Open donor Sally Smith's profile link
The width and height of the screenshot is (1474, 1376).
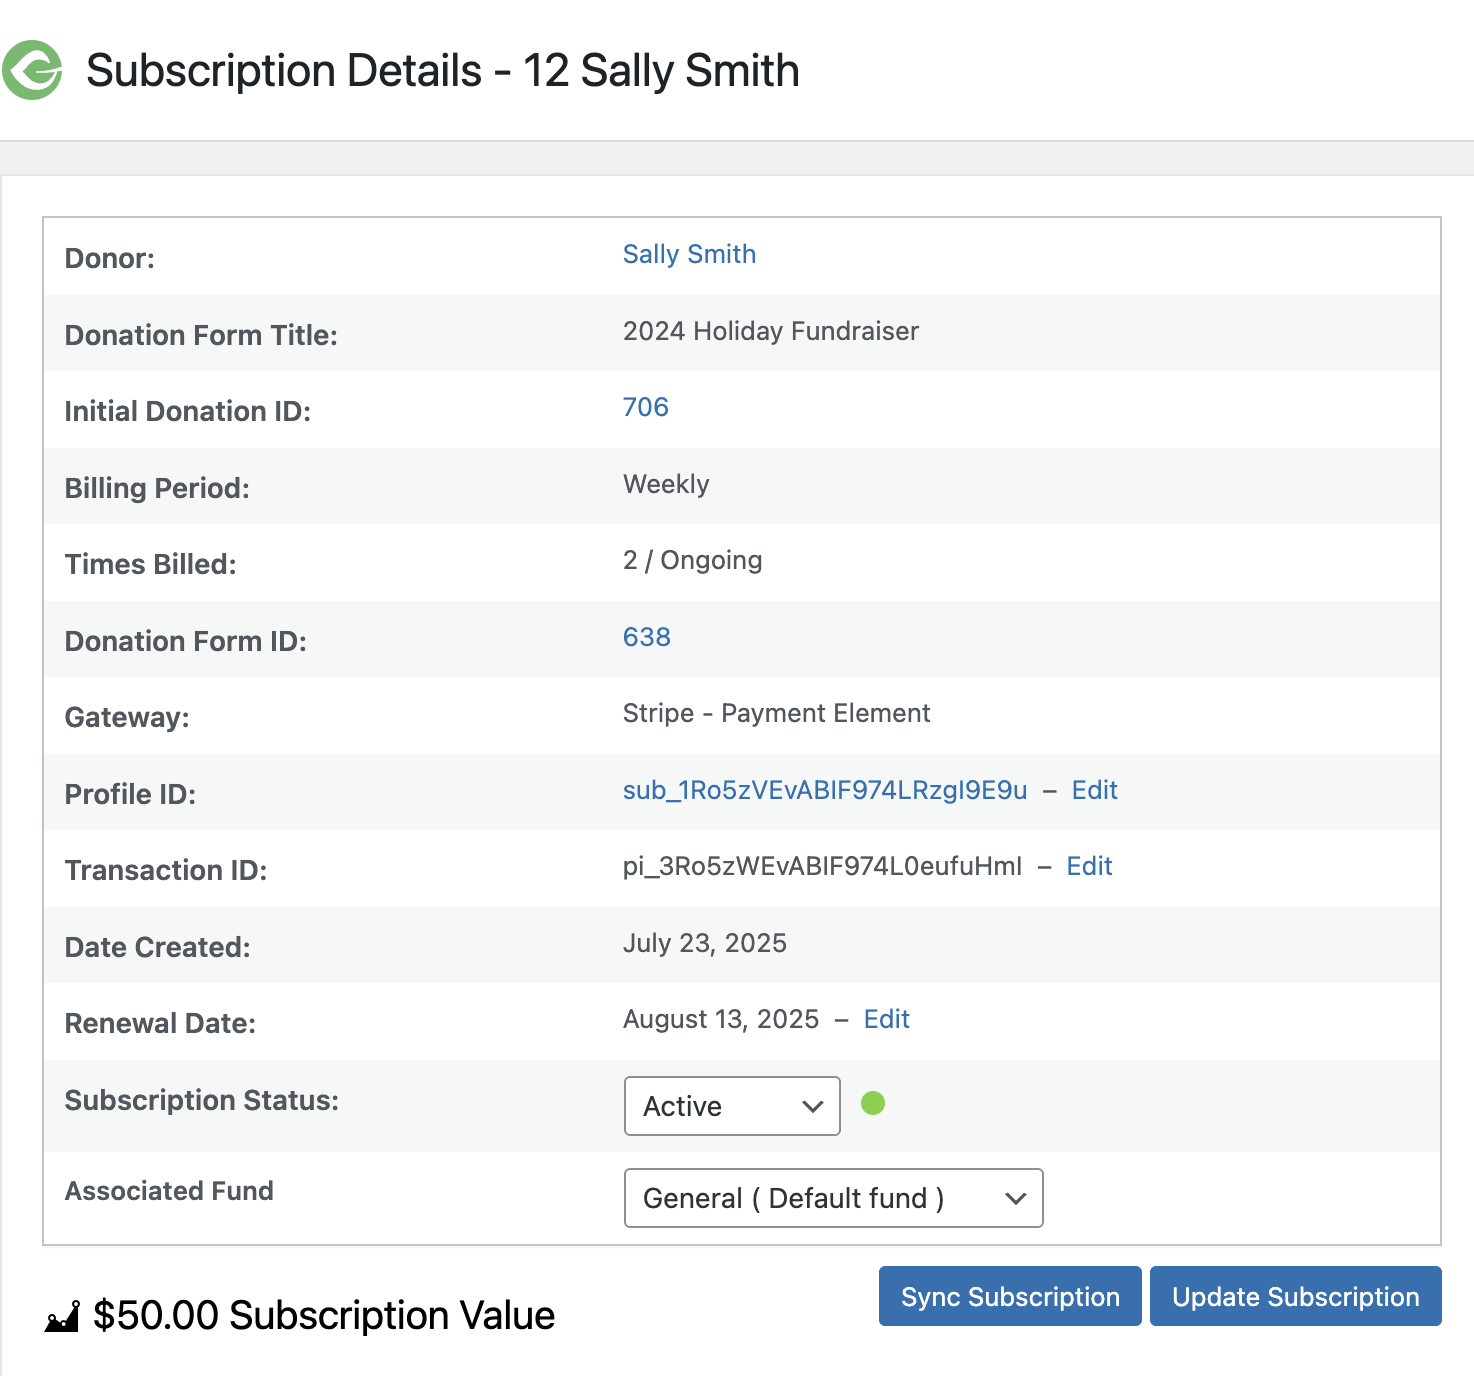tap(689, 254)
